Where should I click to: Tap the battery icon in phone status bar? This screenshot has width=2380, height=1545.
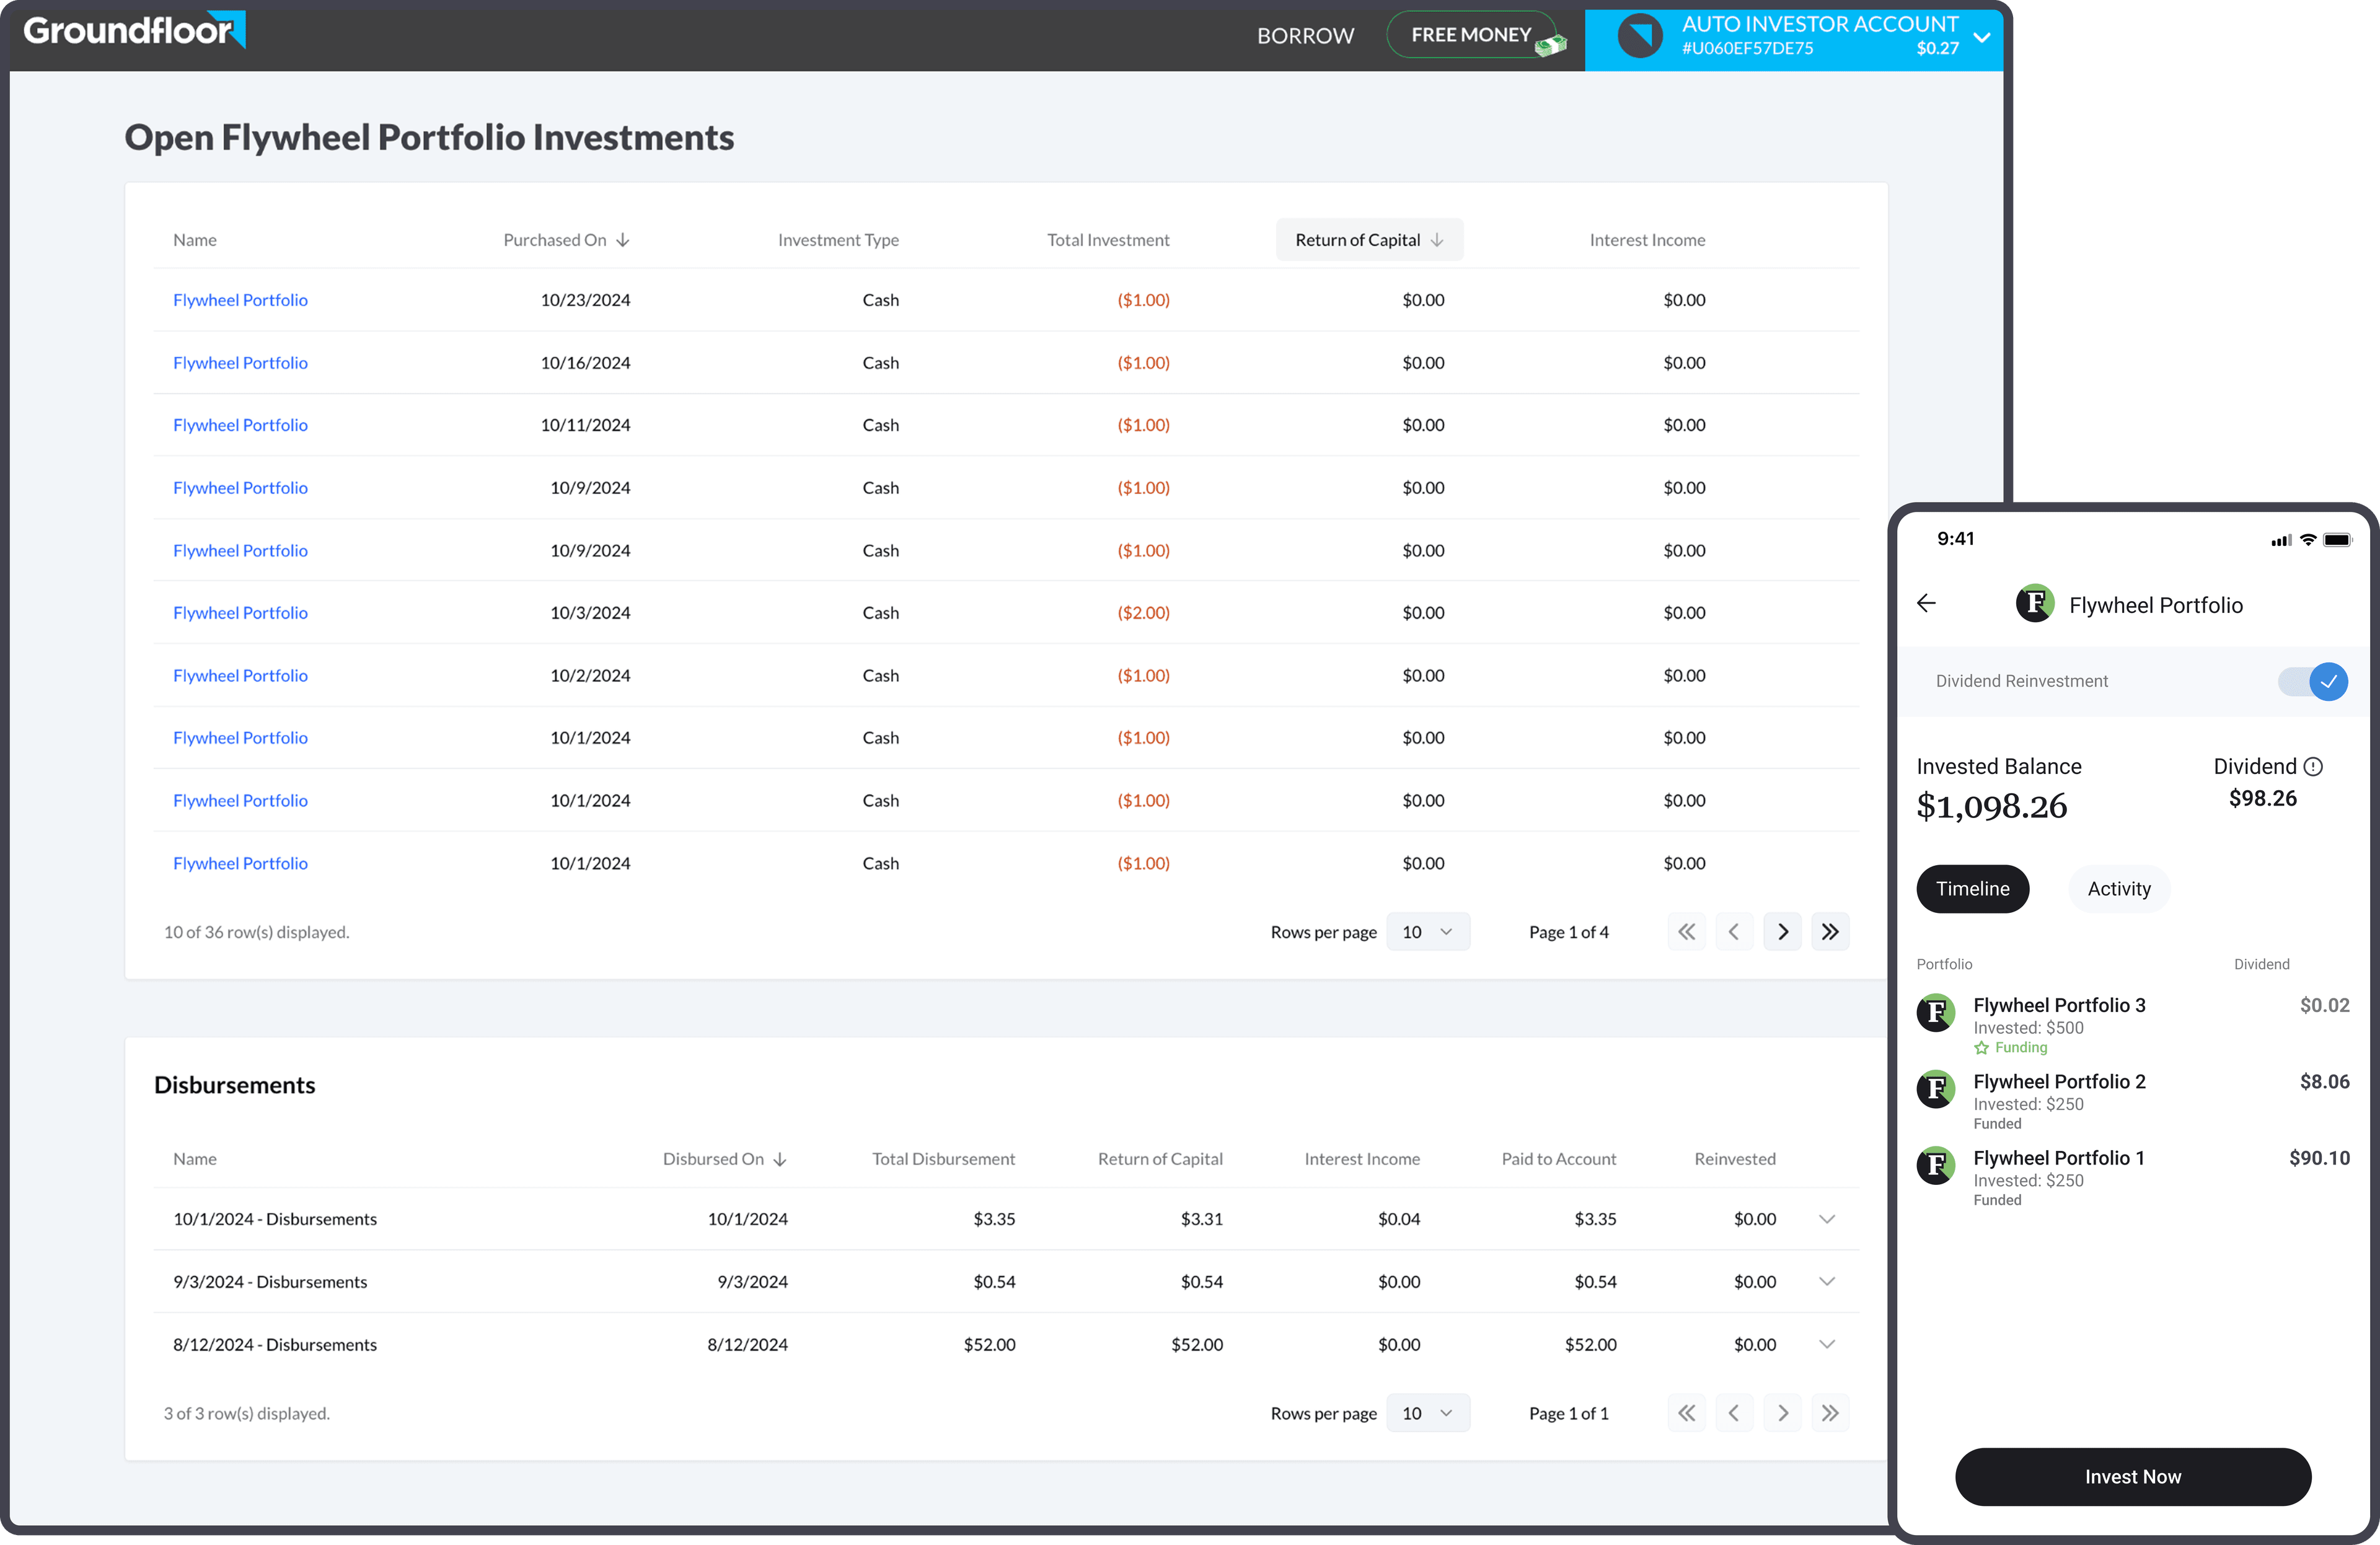pos(2338,540)
